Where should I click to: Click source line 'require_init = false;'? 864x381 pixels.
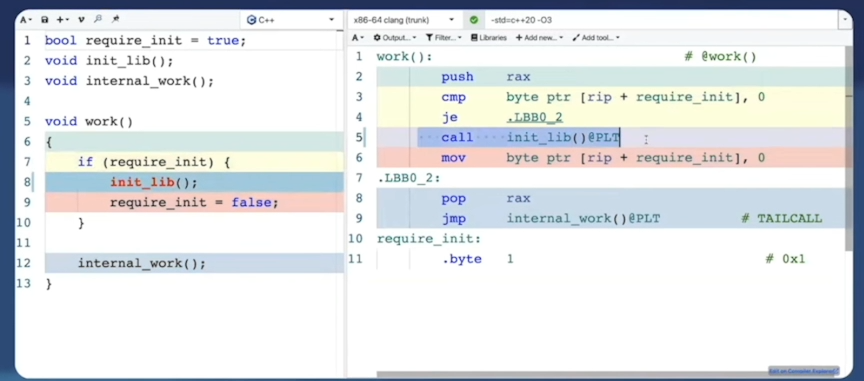[x=194, y=202]
